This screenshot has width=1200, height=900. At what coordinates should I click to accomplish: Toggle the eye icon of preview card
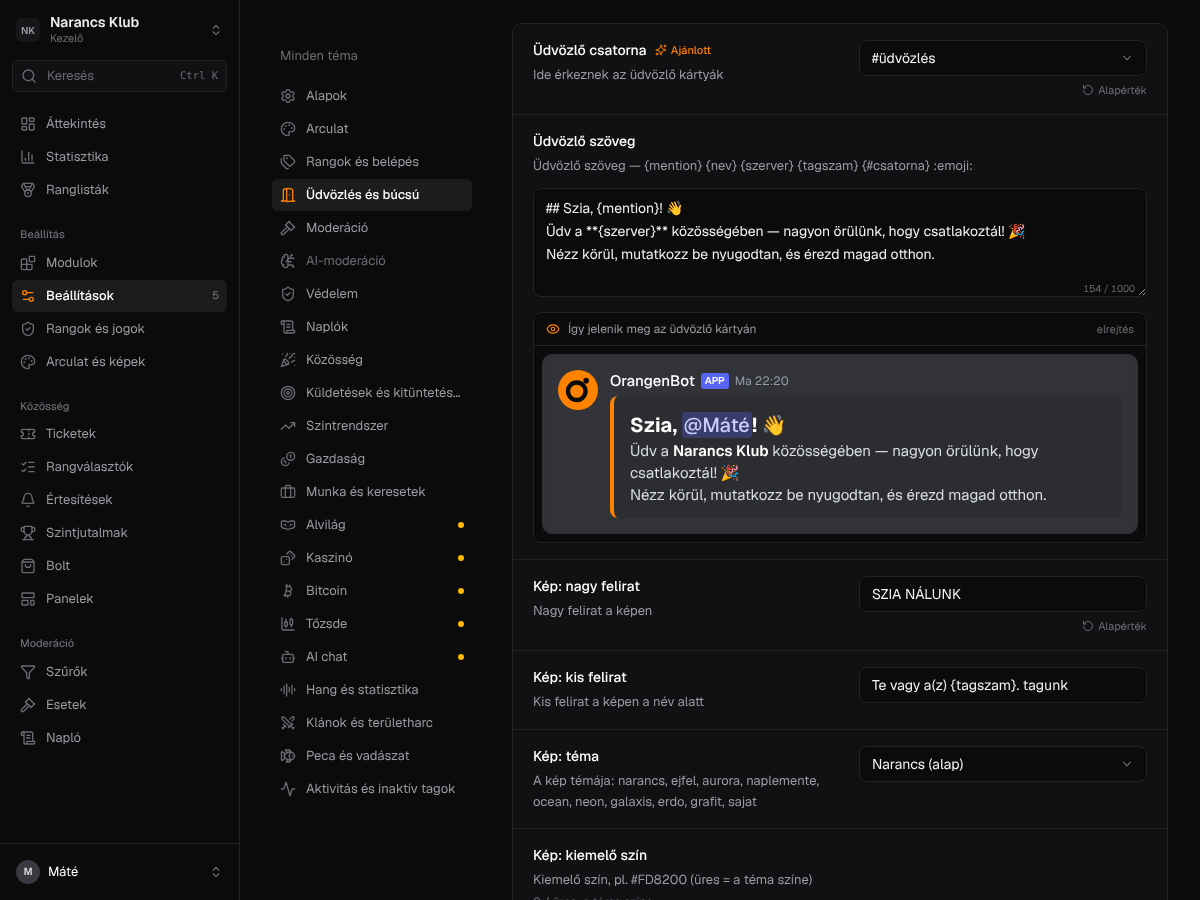click(553, 329)
